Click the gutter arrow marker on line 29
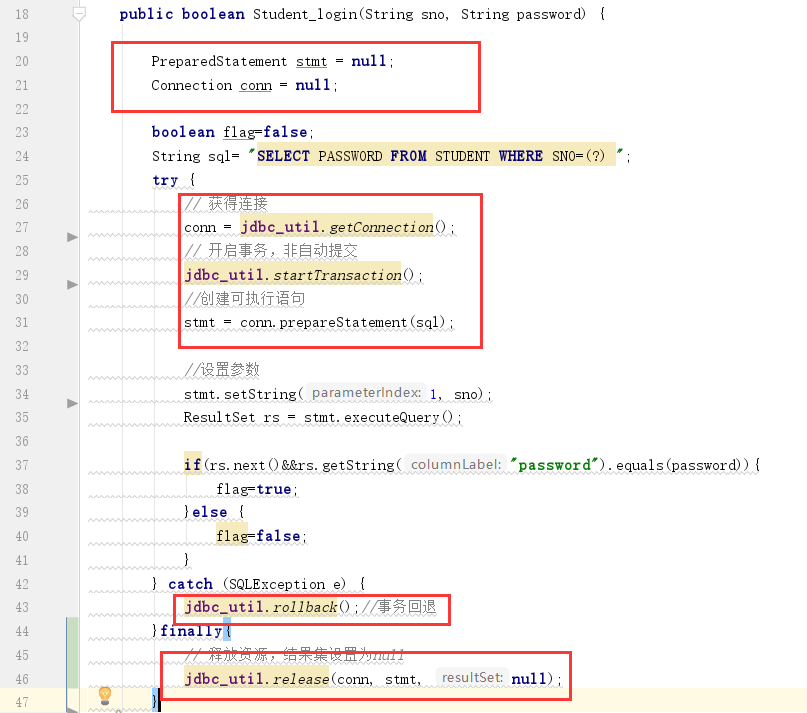 point(73,285)
